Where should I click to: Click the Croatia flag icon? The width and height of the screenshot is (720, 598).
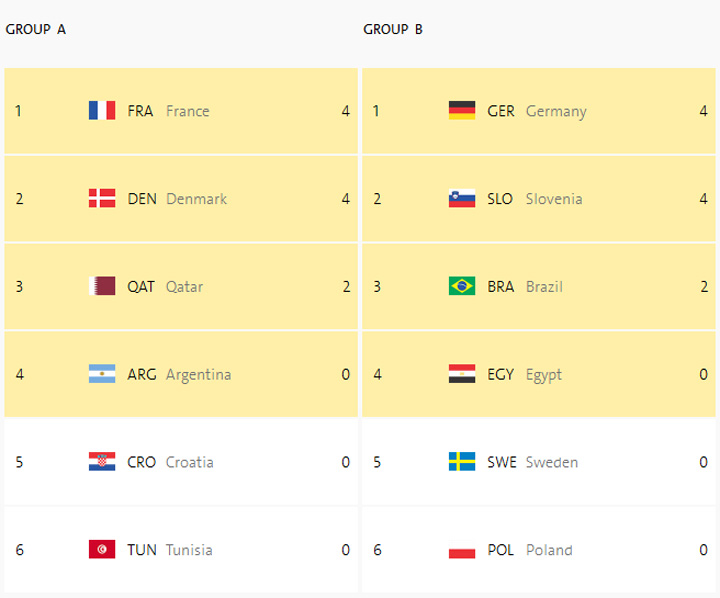click(x=102, y=462)
